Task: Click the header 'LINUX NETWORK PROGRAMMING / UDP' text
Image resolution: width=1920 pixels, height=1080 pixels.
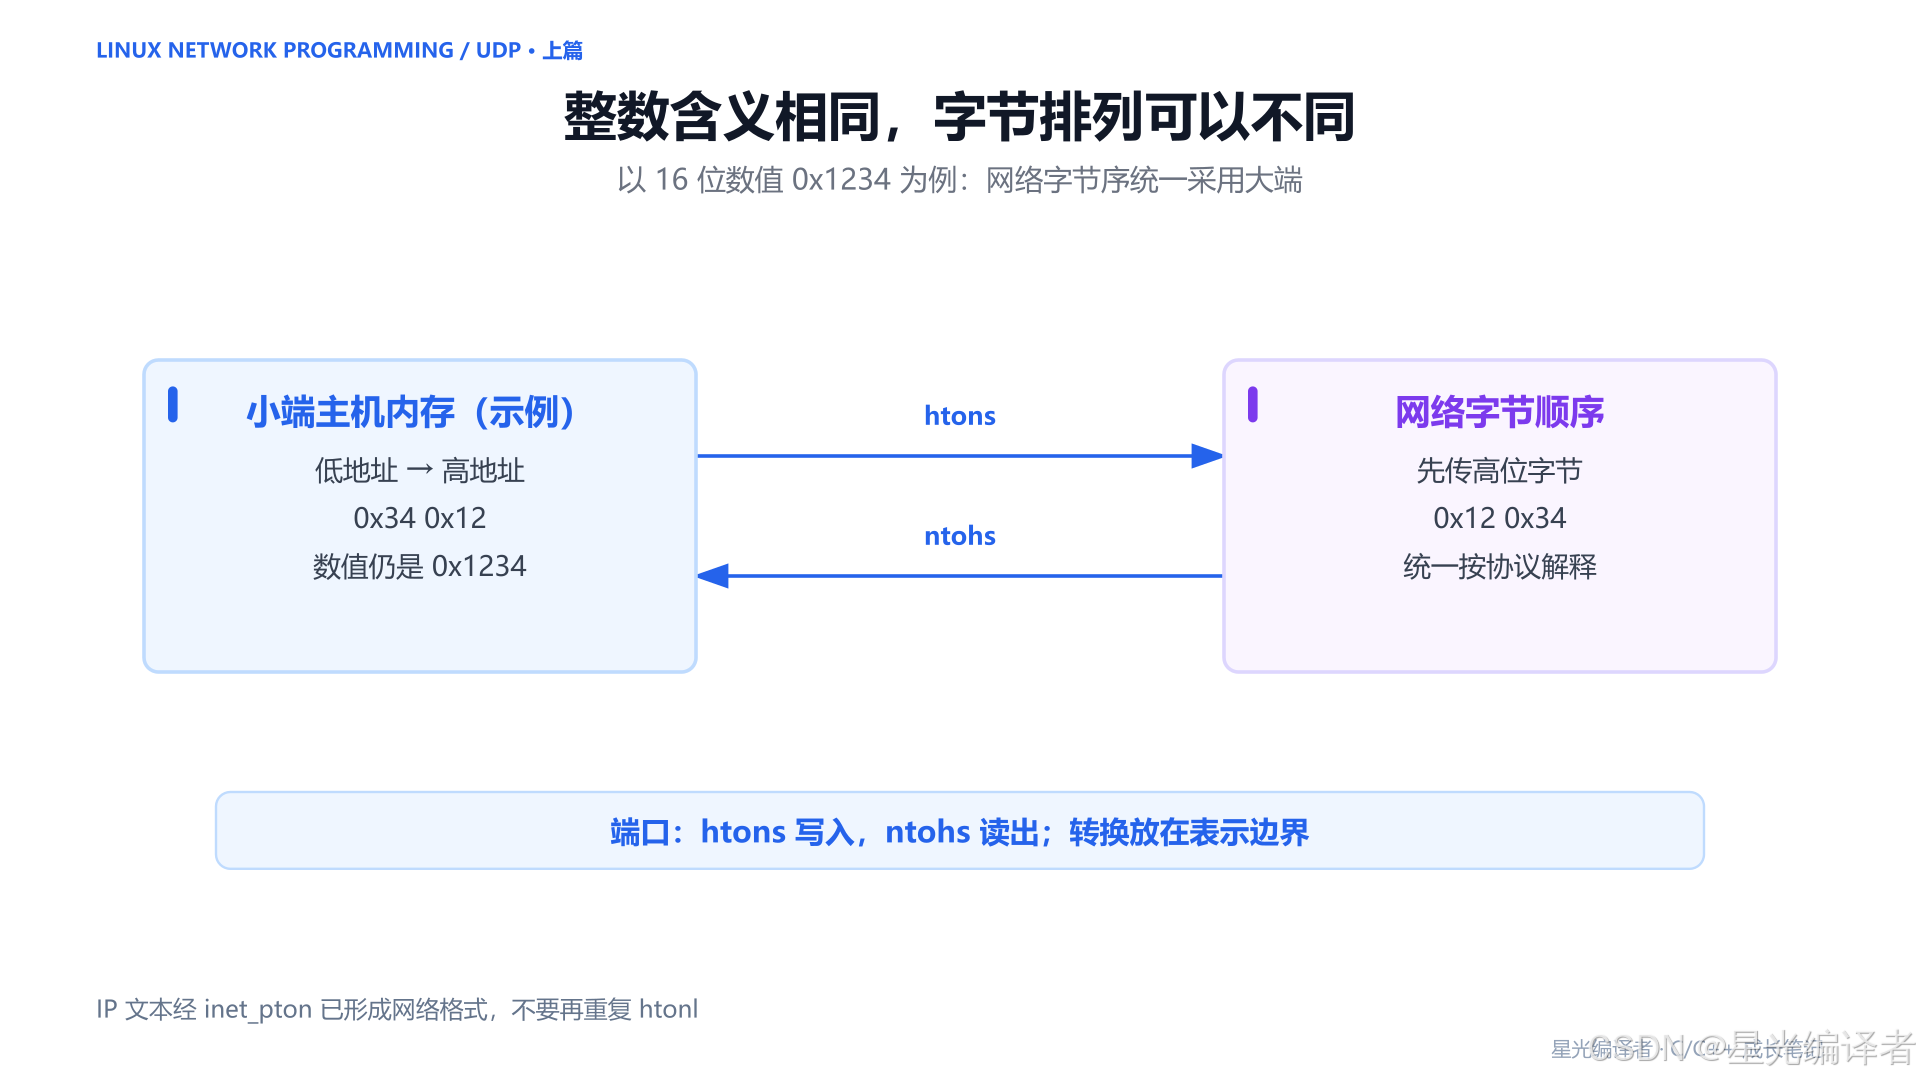Action: [x=309, y=50]
